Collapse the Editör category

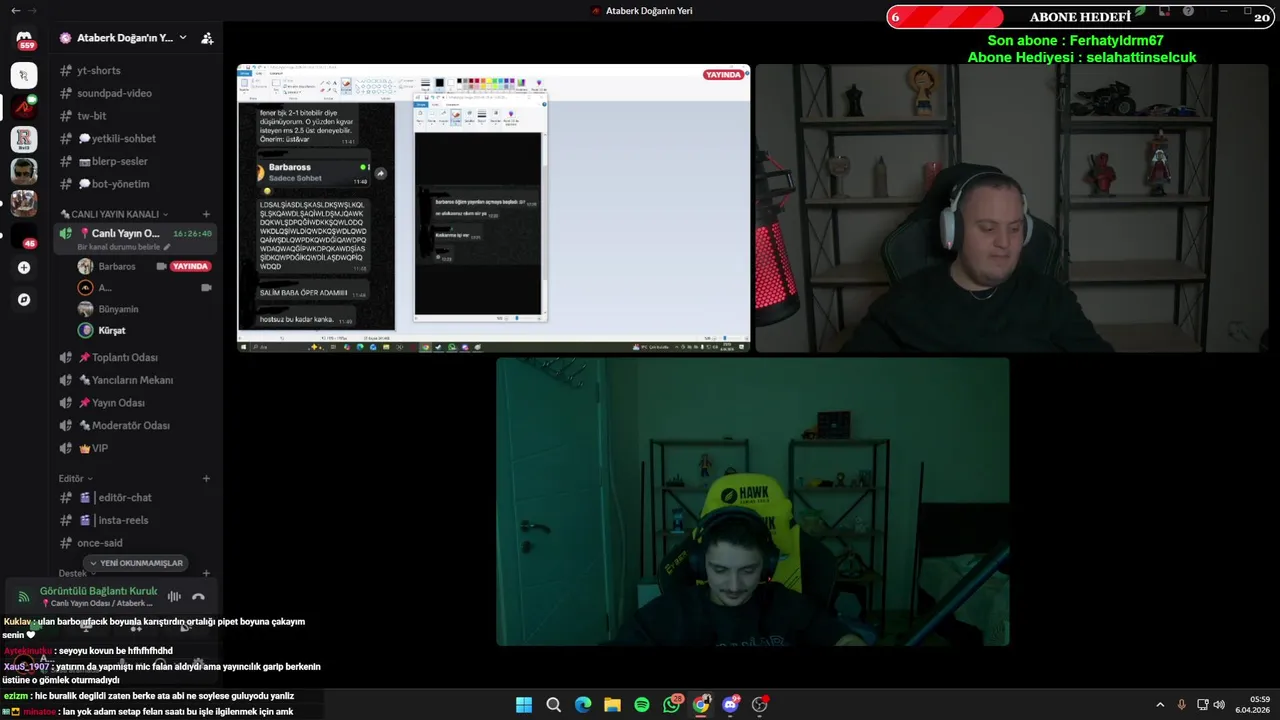pos(75,478)
